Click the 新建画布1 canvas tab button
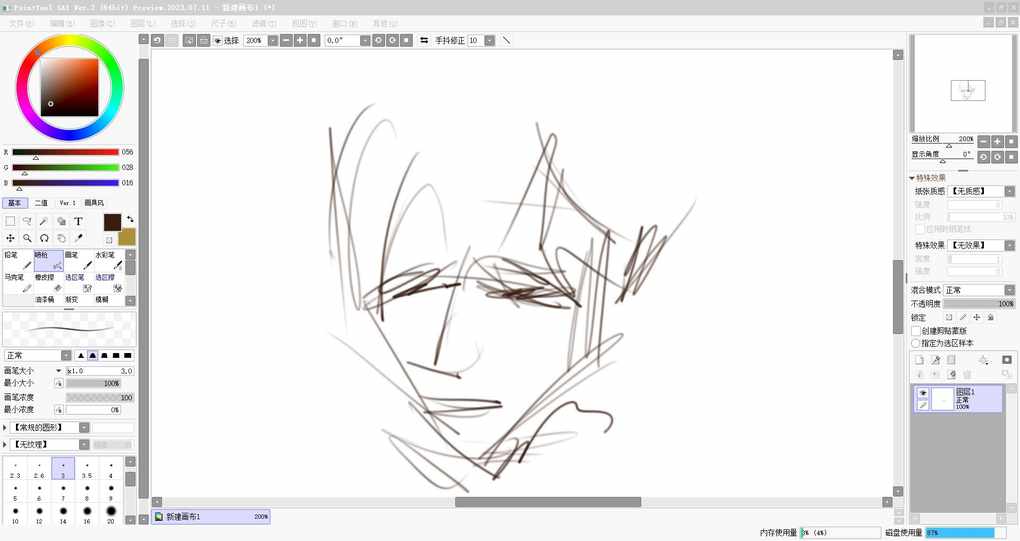1020x541 pixels. [210, 517]
